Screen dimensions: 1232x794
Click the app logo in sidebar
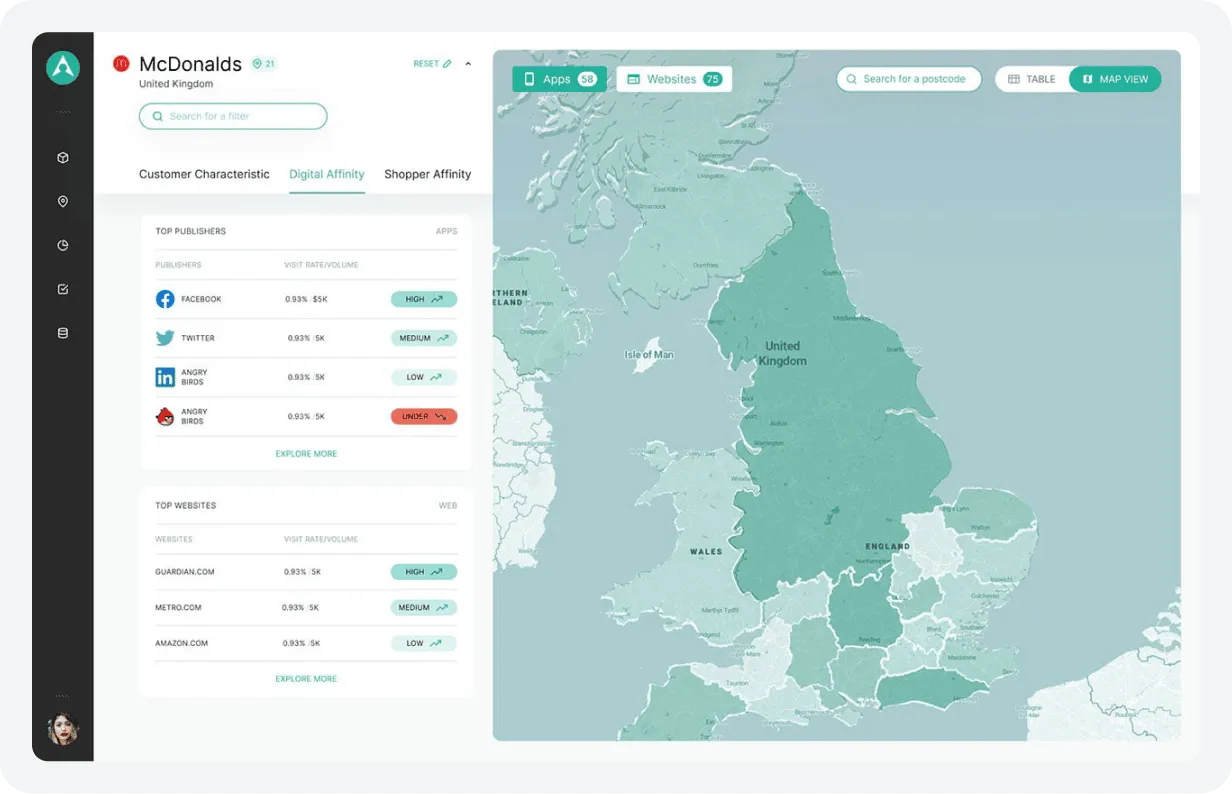[63, 67]
